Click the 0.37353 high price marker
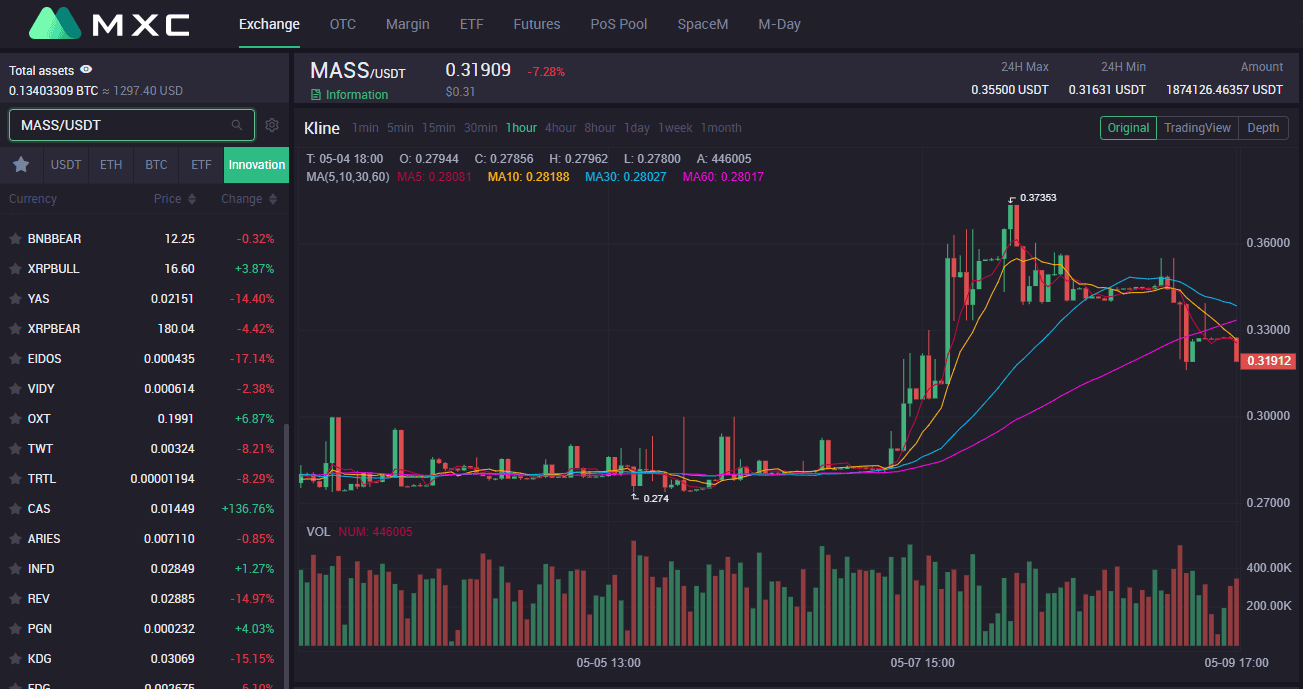Viewport: 1303px width, 689px height. 1037,198
